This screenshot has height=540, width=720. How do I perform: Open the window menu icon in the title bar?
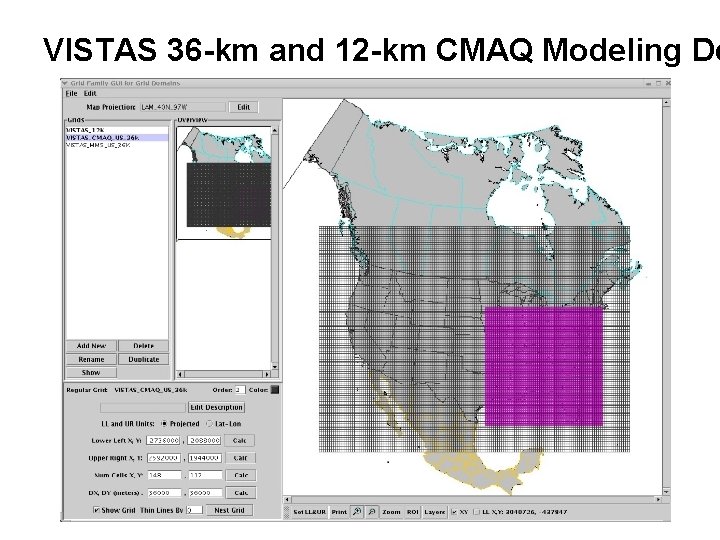[x=65, y=83]
